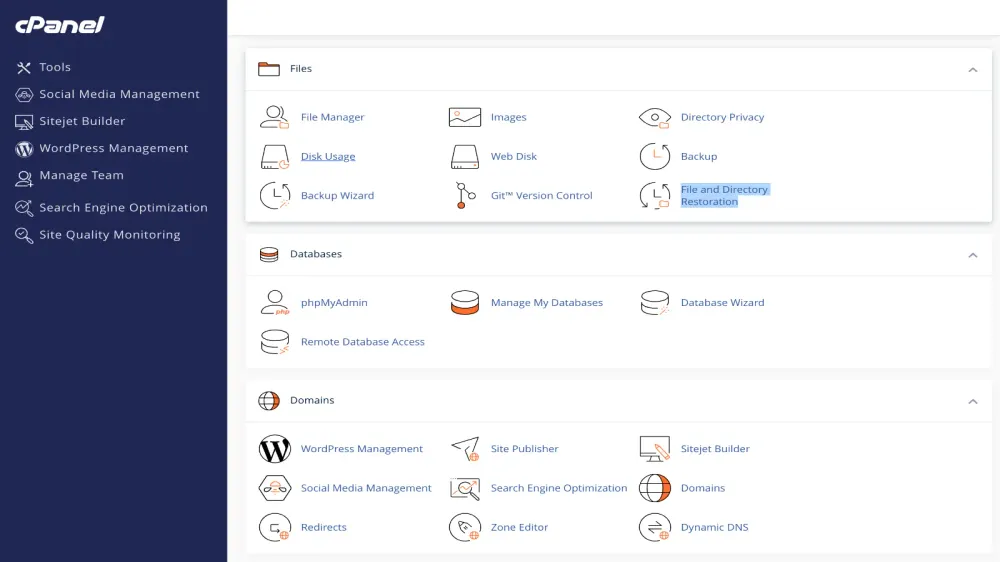Screen dimensions: 1000x562
Task: Open the Database Wizard icon
Action: point(655,302)
